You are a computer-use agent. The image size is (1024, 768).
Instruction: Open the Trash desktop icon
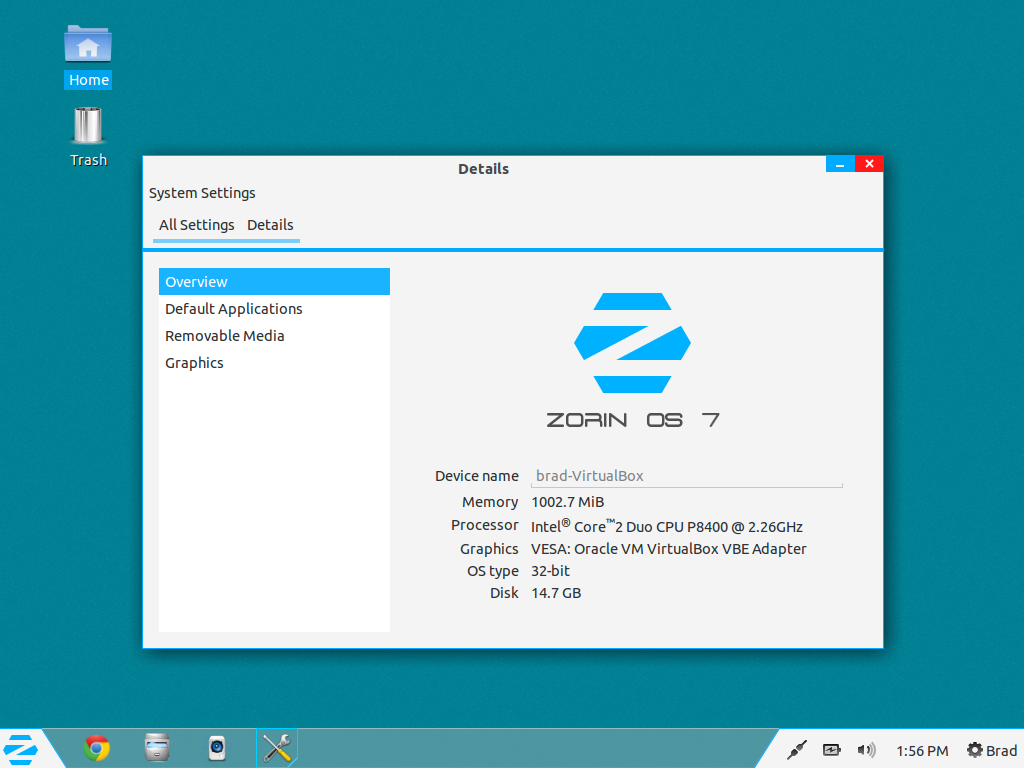[x=88, y=137]
